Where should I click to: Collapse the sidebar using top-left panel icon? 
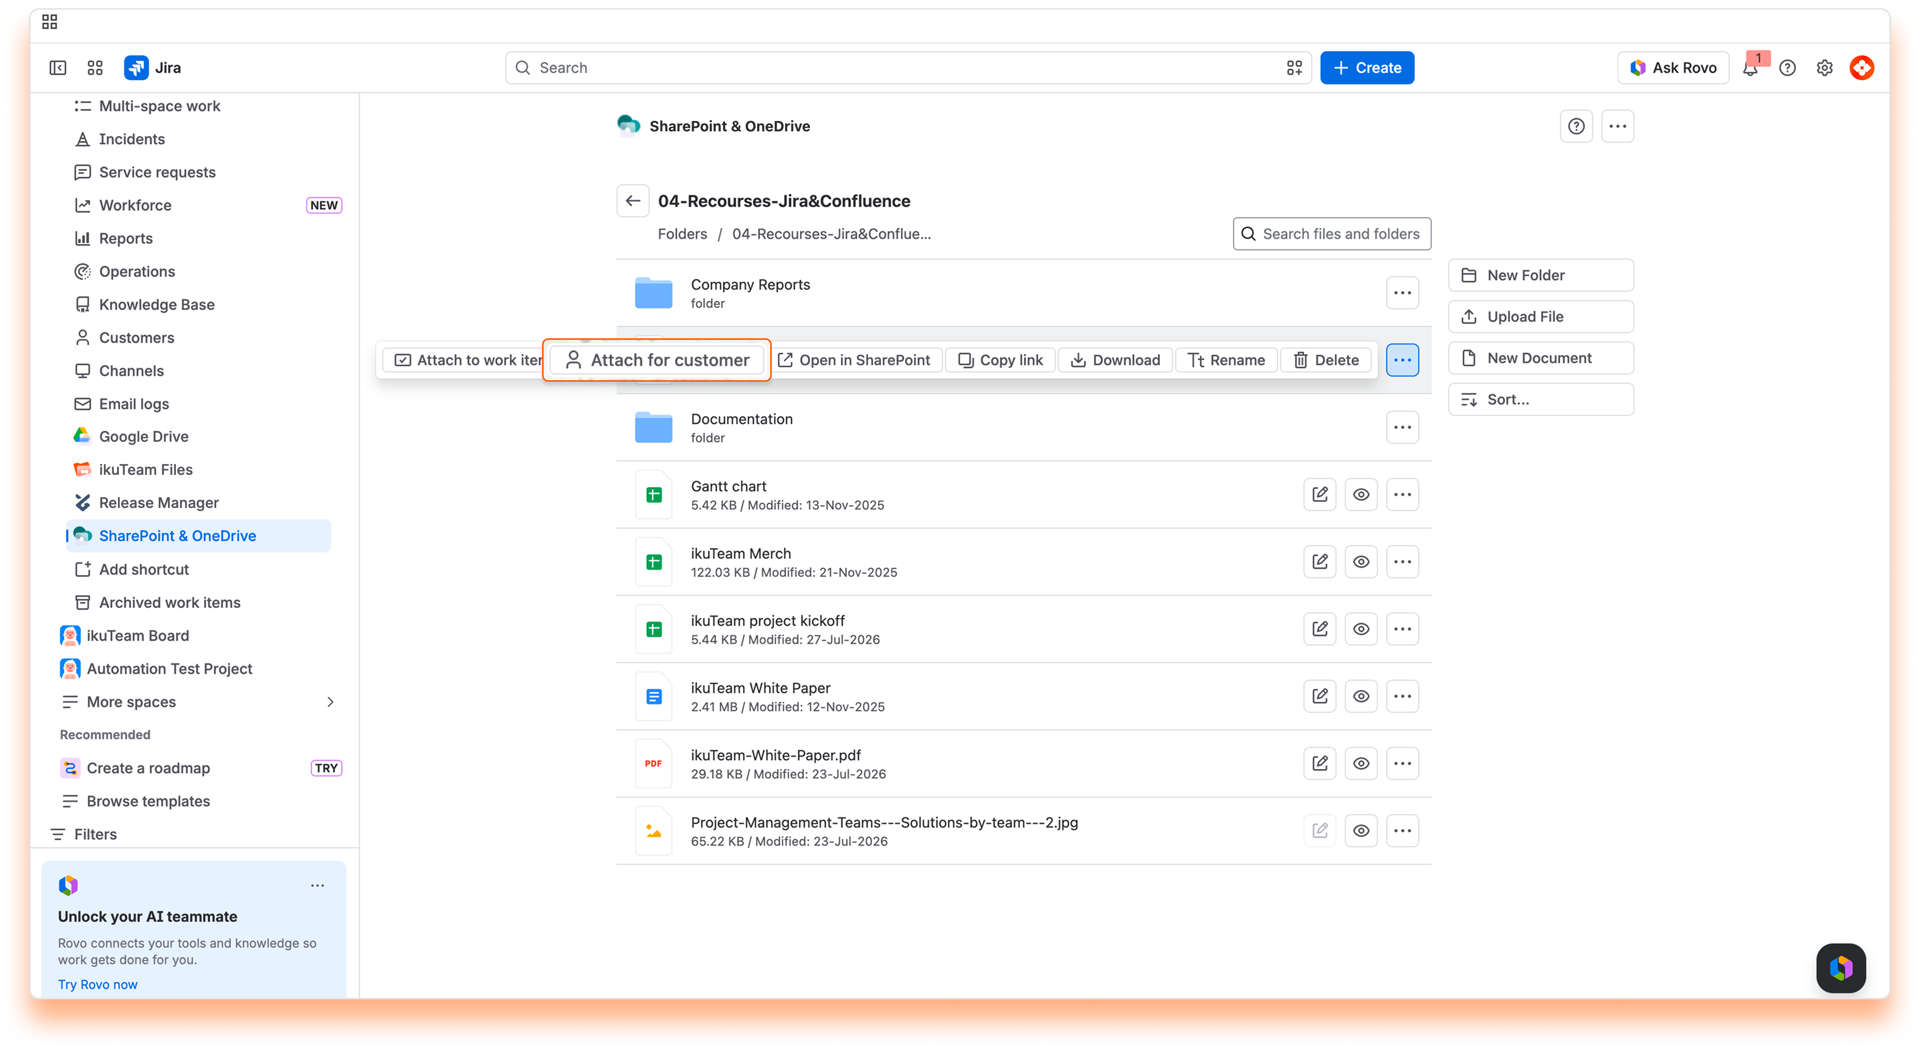[x=58, y=68]
